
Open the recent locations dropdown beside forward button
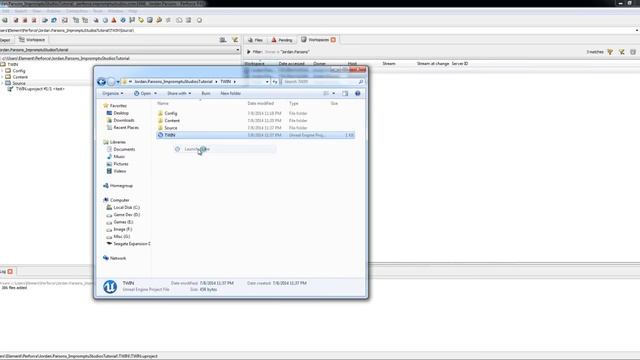(x=118, y=82)
